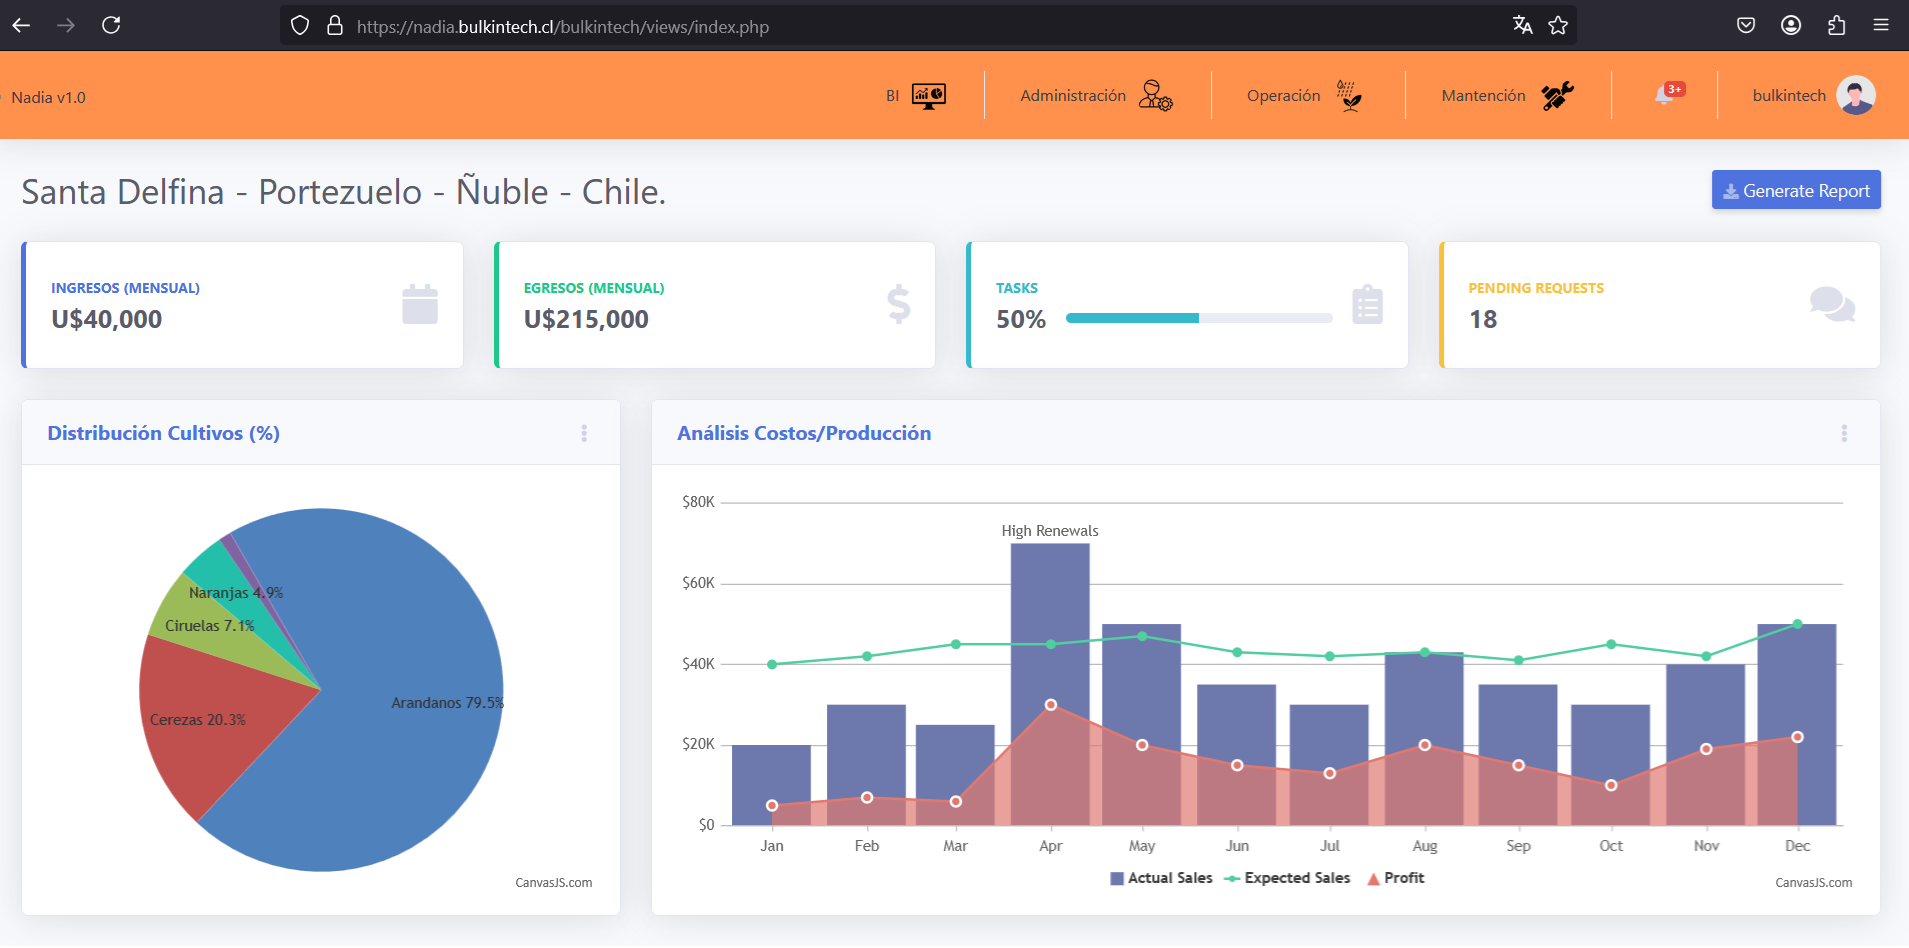Open the Administración user-gear icon

pos(1155,96)
